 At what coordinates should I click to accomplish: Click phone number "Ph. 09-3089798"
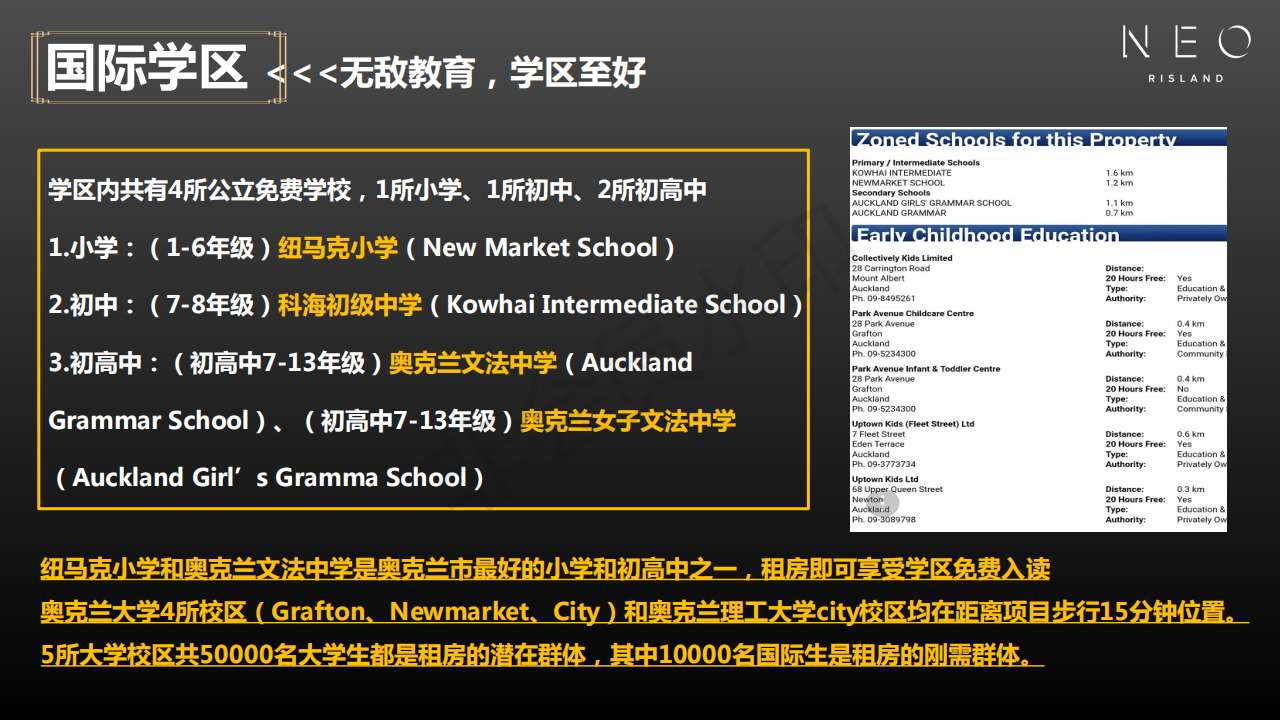click(884, 520)
